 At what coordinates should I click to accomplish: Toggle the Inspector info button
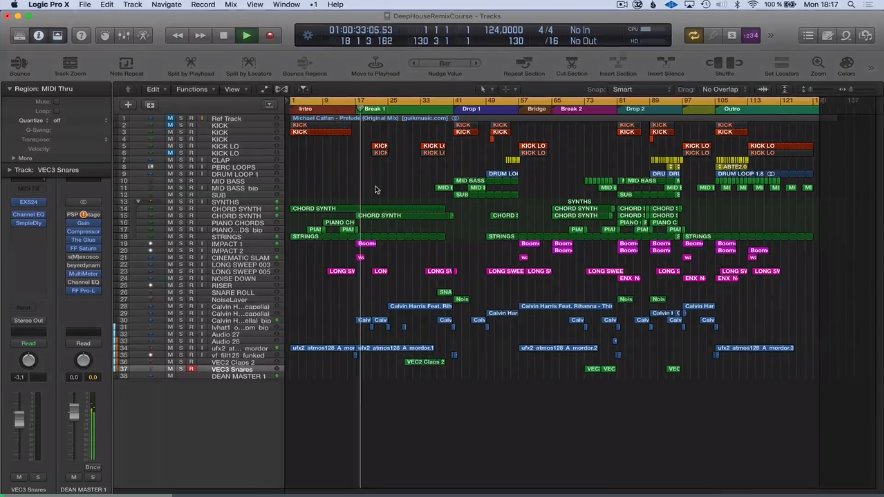(38, 36)
